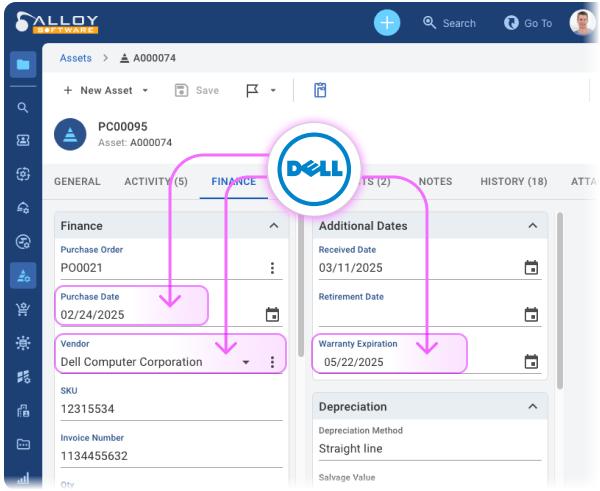Open the Purchase Order three-dot menu
This screenshot has height=491, width=600.
[x=272, y=268]
